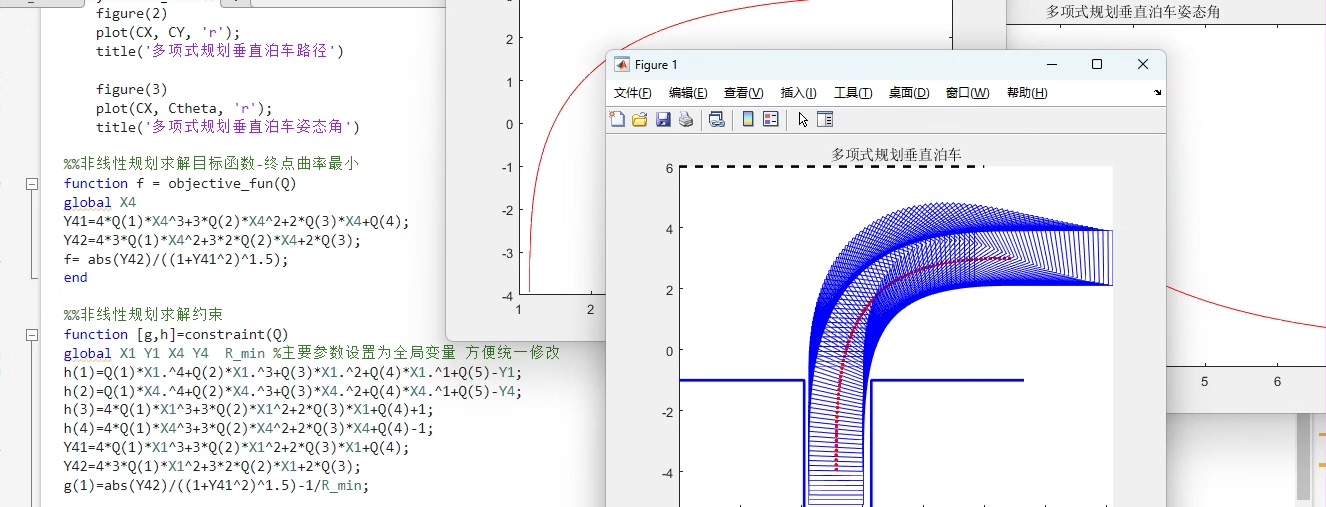The image size is (1326, 507).
Task: Collapse the objective_fun function code fold
Action: click(32, 184)
